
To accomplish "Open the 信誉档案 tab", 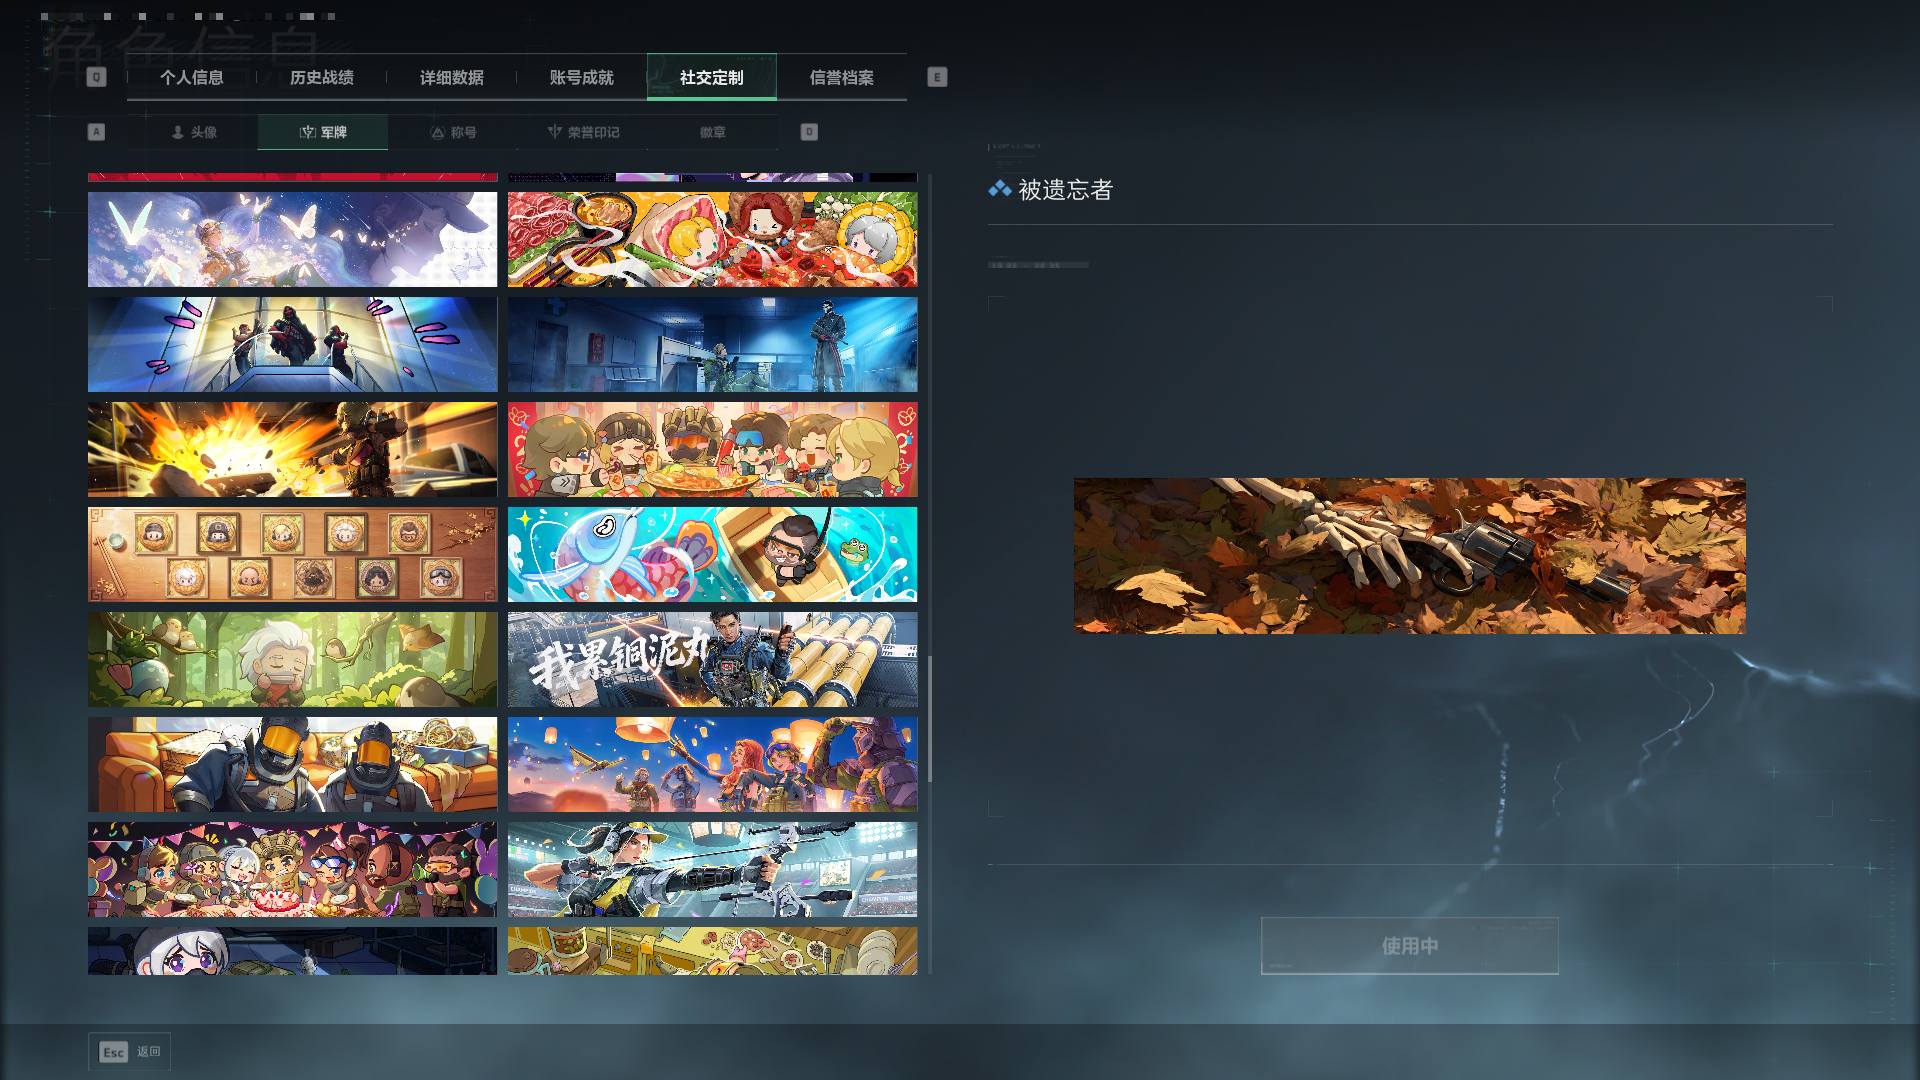I will click(841, 77).
